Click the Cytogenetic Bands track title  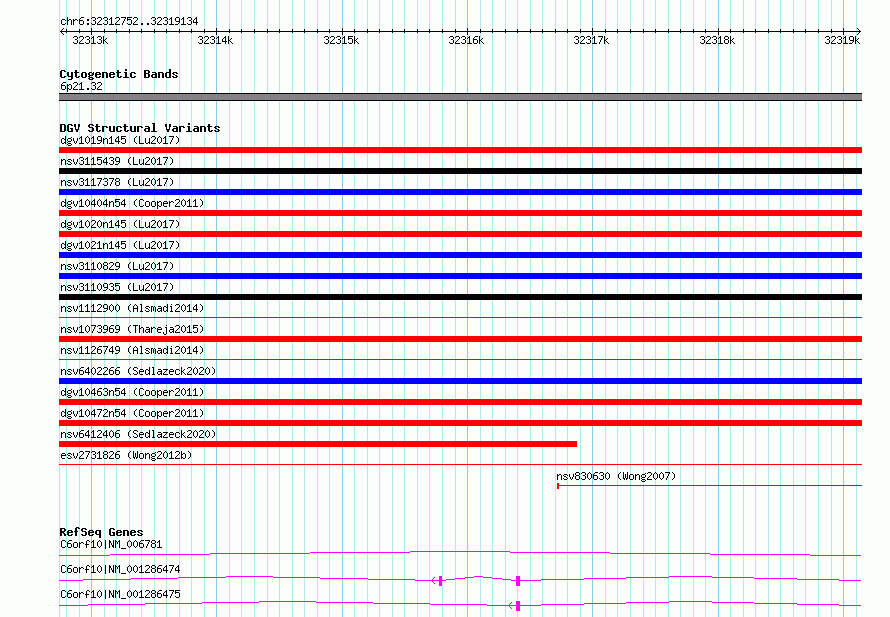coord(119,74)
